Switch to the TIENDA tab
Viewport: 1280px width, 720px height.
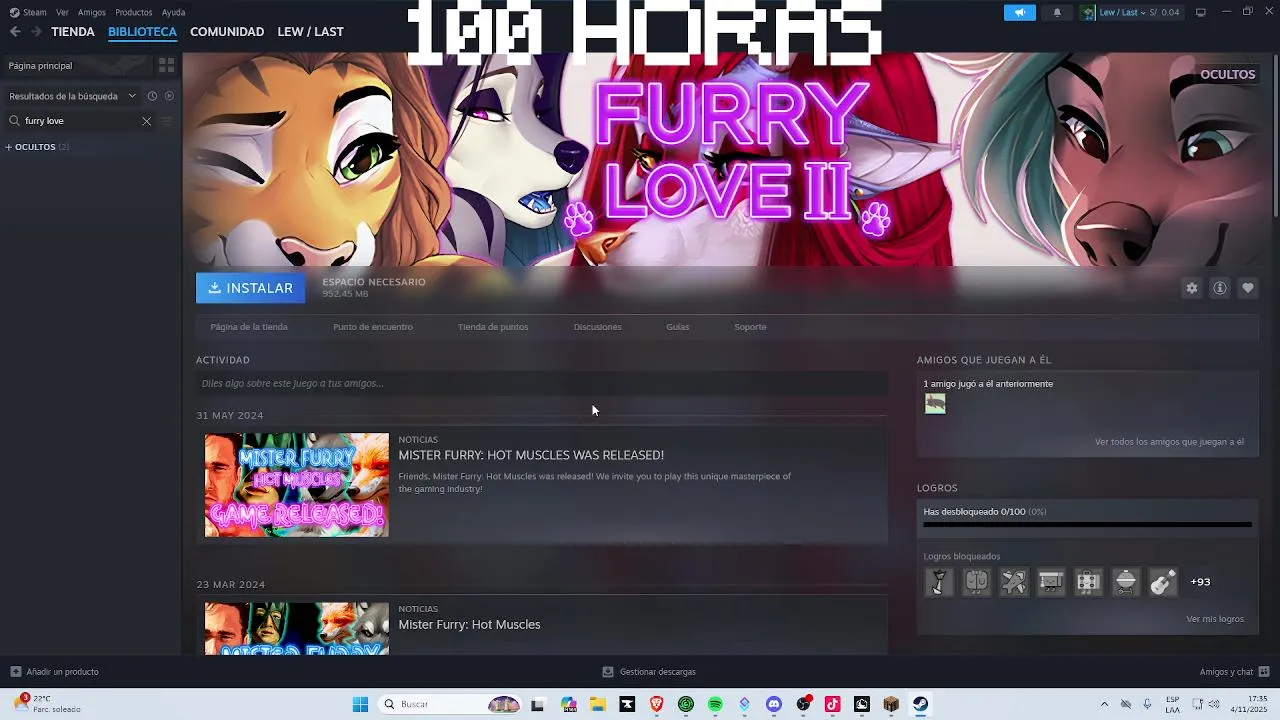[x=73, y=32]
